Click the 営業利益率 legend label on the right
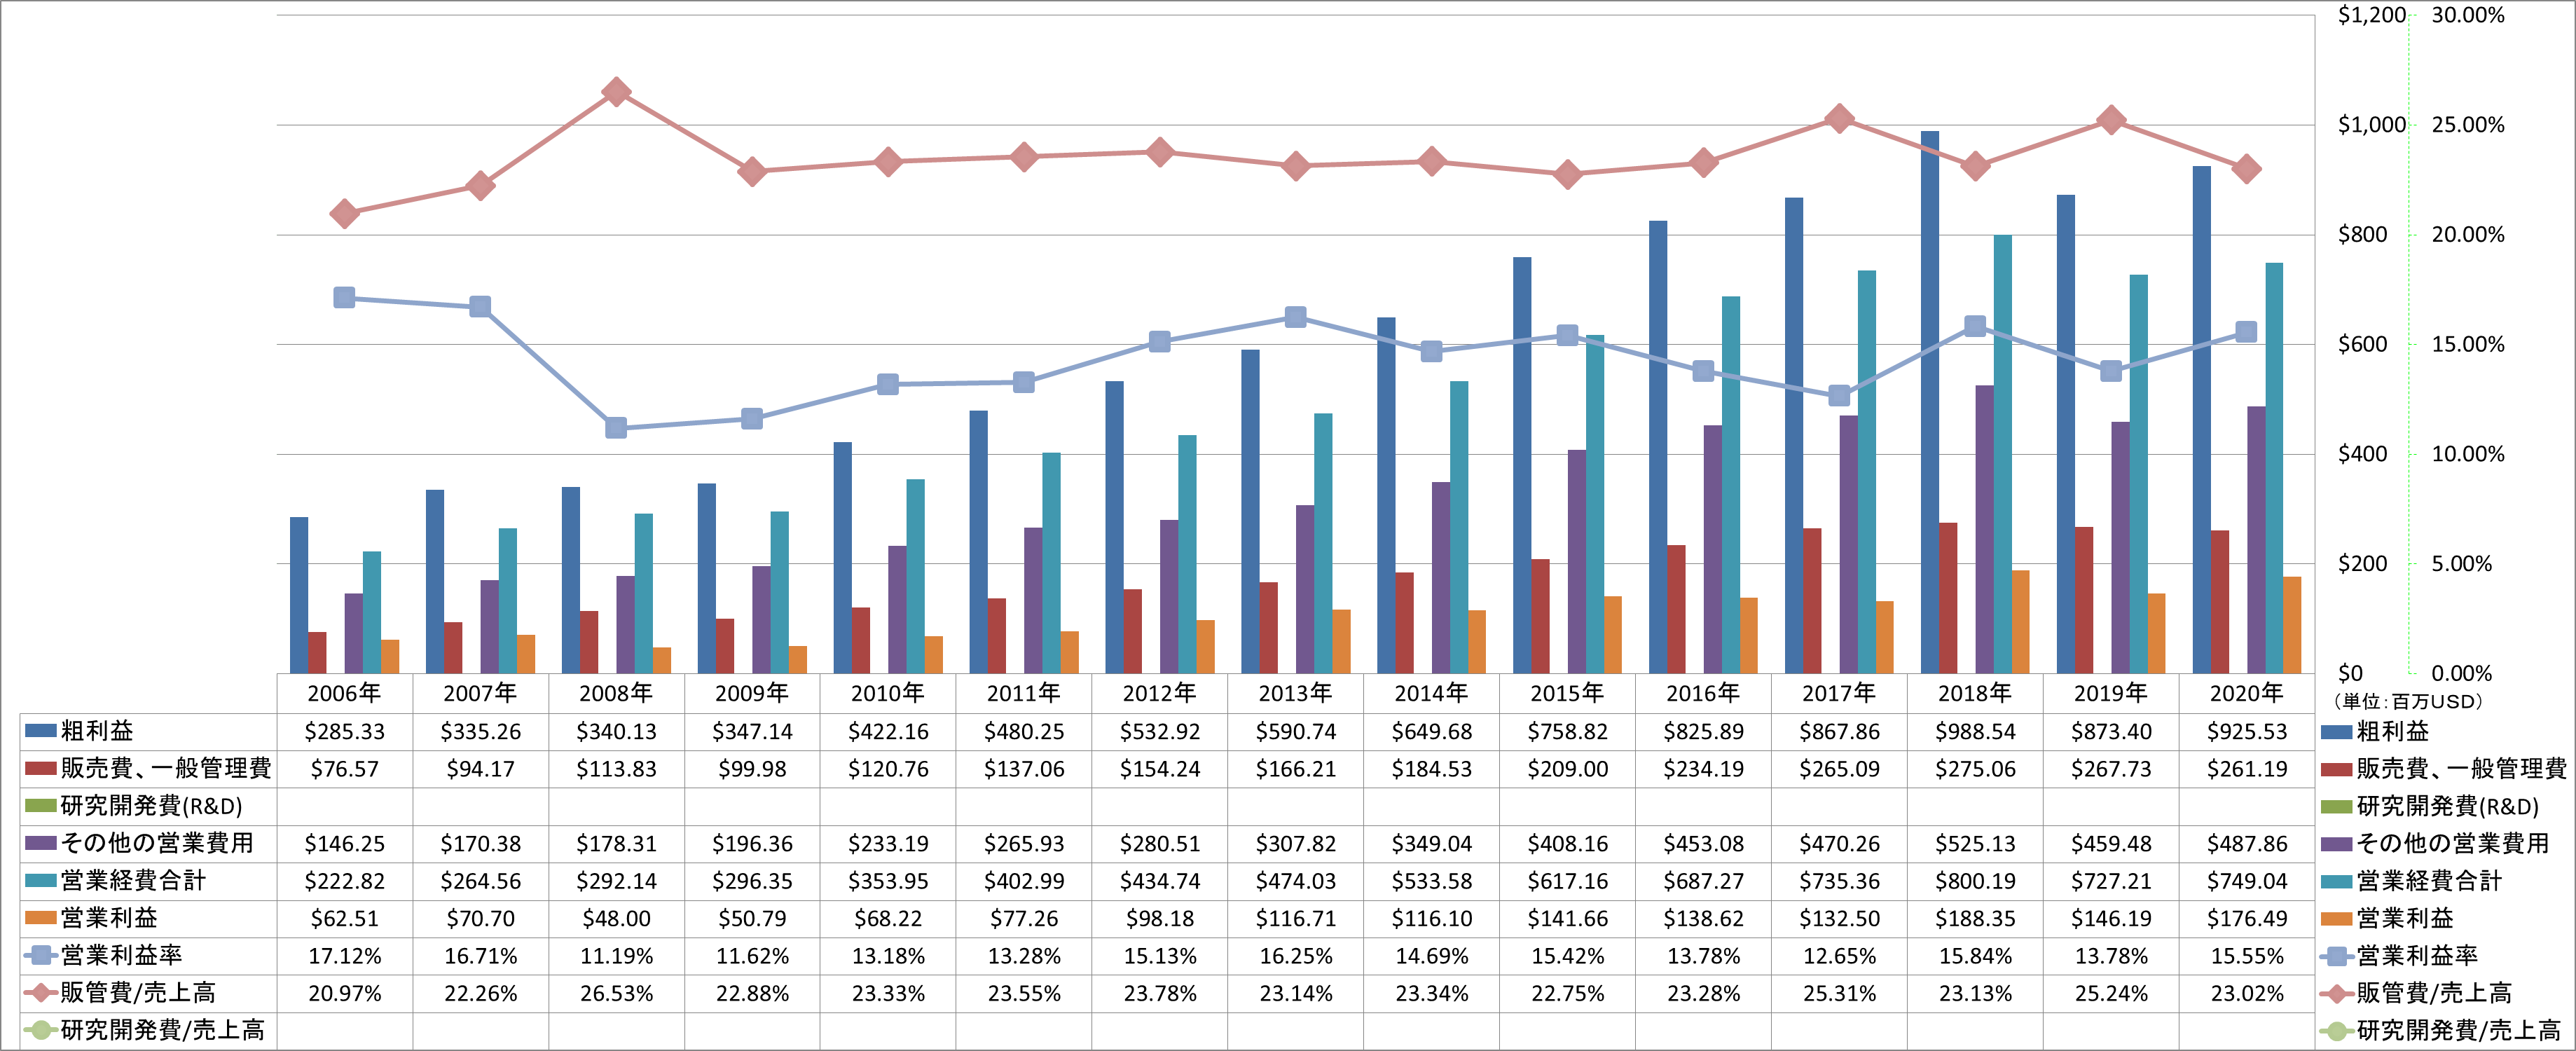 (x=2417, y=955)
